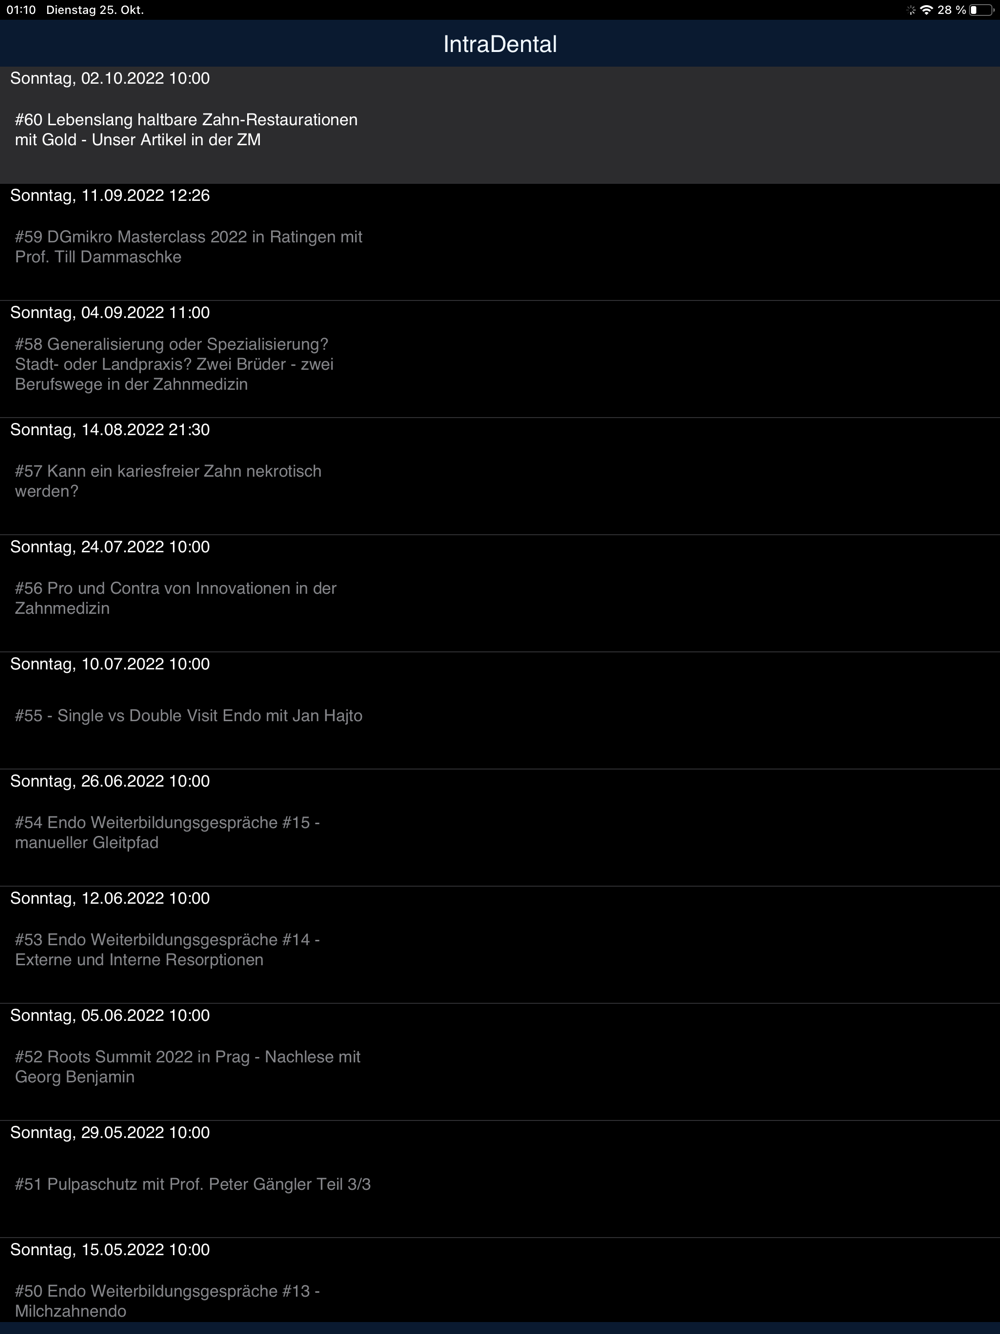
Task: Tap the IntraDental header title
Action: click(500, 44)
